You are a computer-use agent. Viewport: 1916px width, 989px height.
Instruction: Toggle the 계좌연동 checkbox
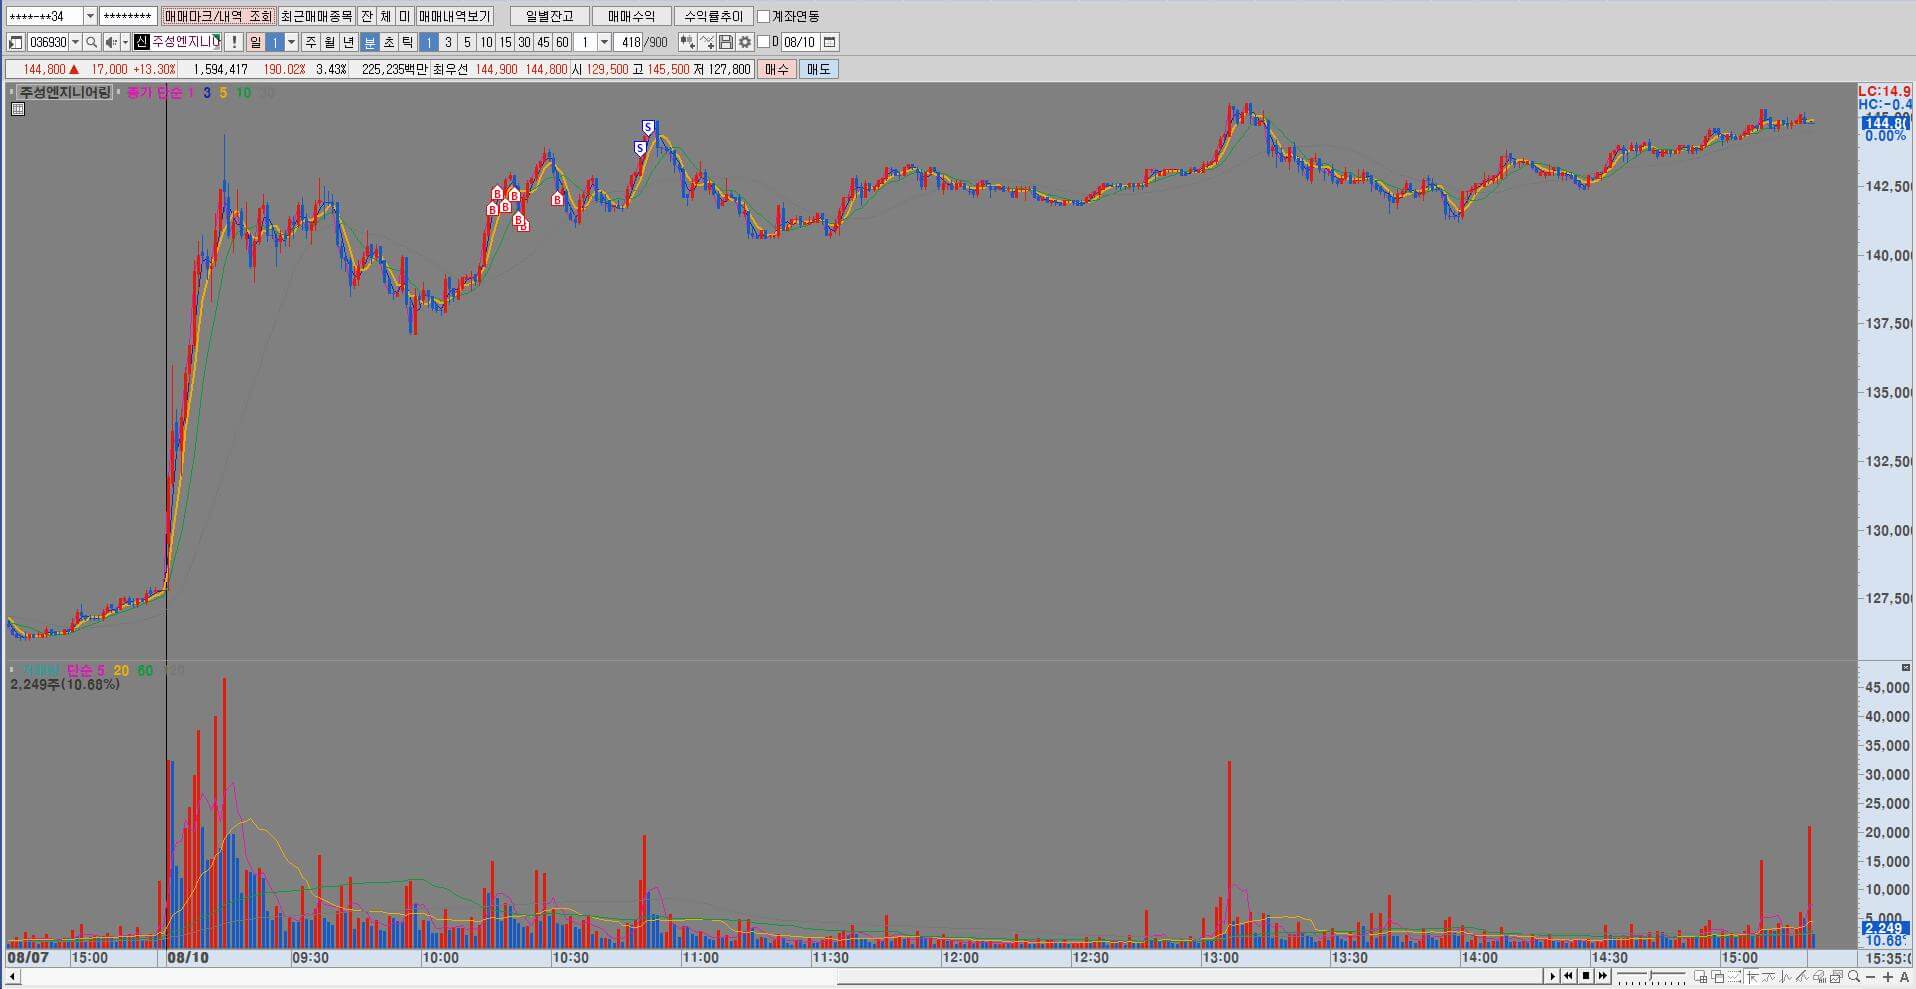tap(764, 17)
